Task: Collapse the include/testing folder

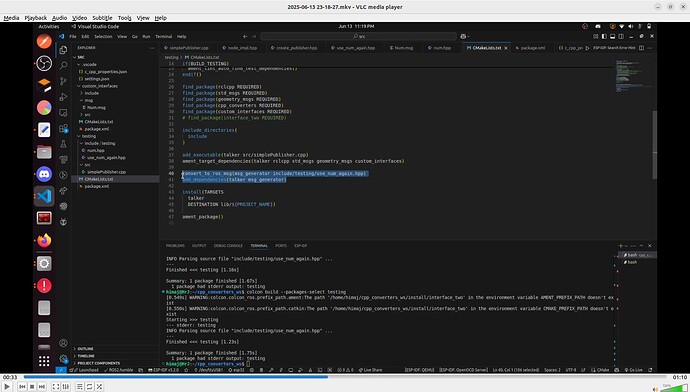Action: tap(99, 143)
